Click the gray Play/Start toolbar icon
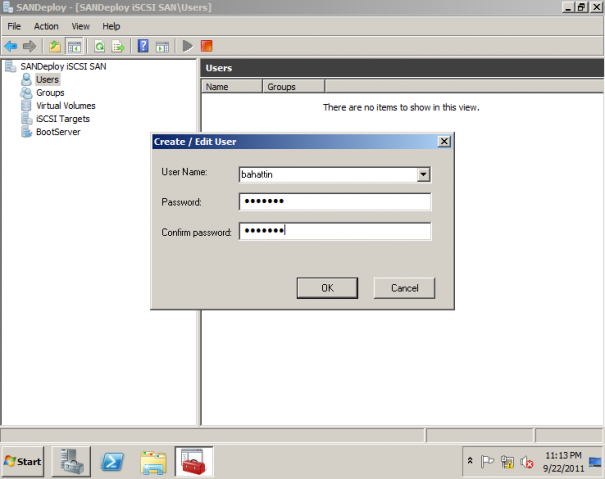This screenshot has height=479, width=605. (188, 46)
